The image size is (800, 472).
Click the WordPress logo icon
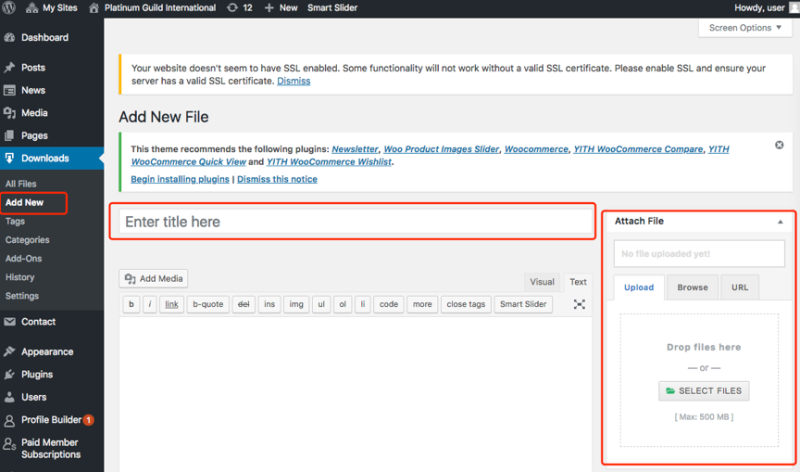pos(11,8)
